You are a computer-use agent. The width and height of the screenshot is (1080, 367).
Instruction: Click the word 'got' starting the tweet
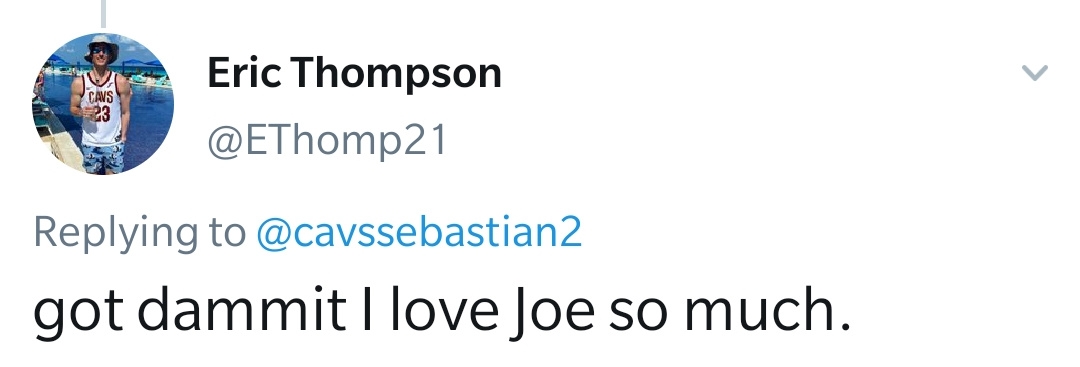click(79, 314)
